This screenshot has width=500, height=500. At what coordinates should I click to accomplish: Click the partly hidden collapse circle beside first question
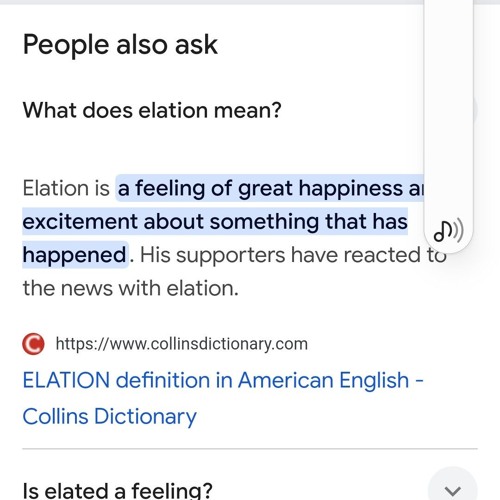(x=475, y=110)
